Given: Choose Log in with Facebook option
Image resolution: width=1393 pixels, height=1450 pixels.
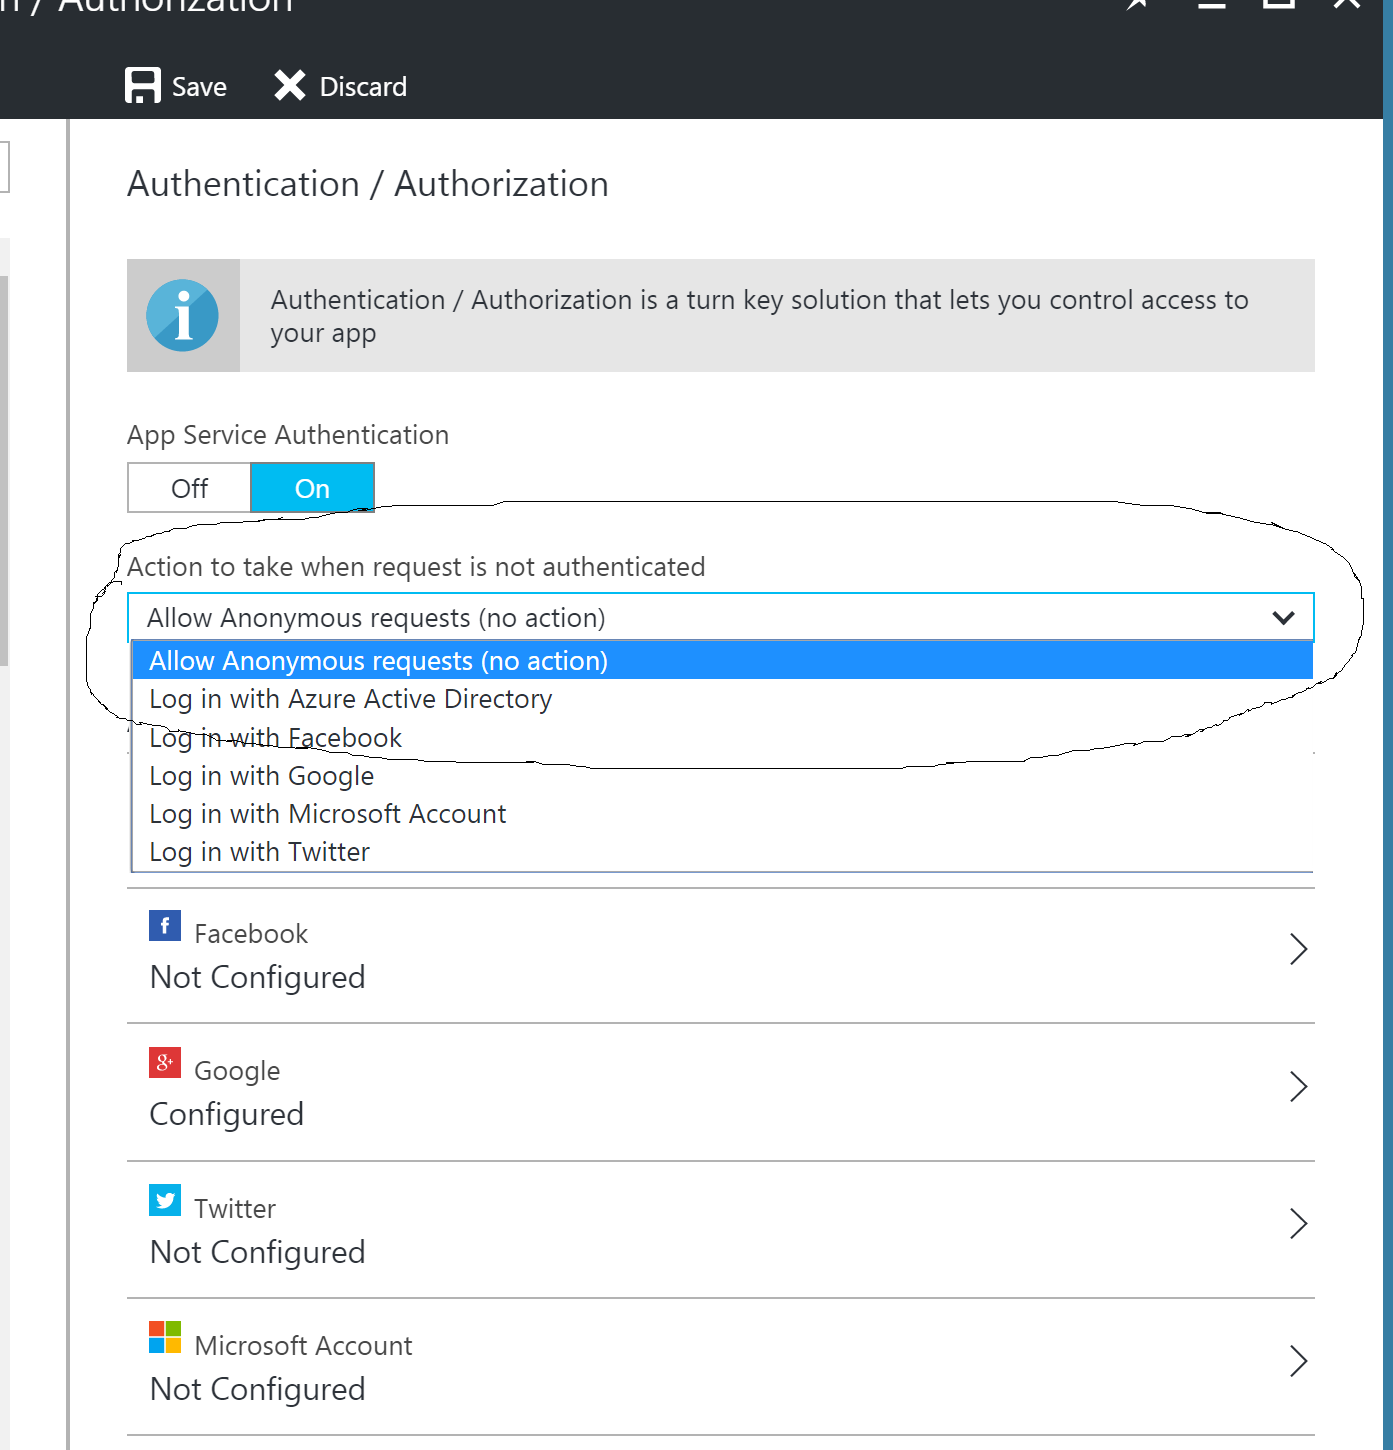Looking at the screenshot, I should click(722, 738).
